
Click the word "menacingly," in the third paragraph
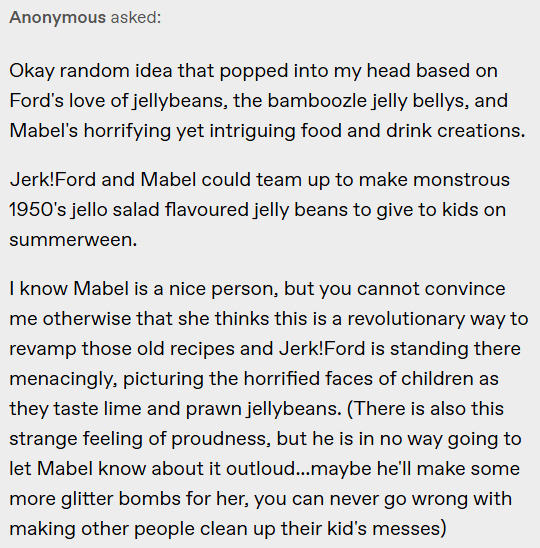[64, 379]
